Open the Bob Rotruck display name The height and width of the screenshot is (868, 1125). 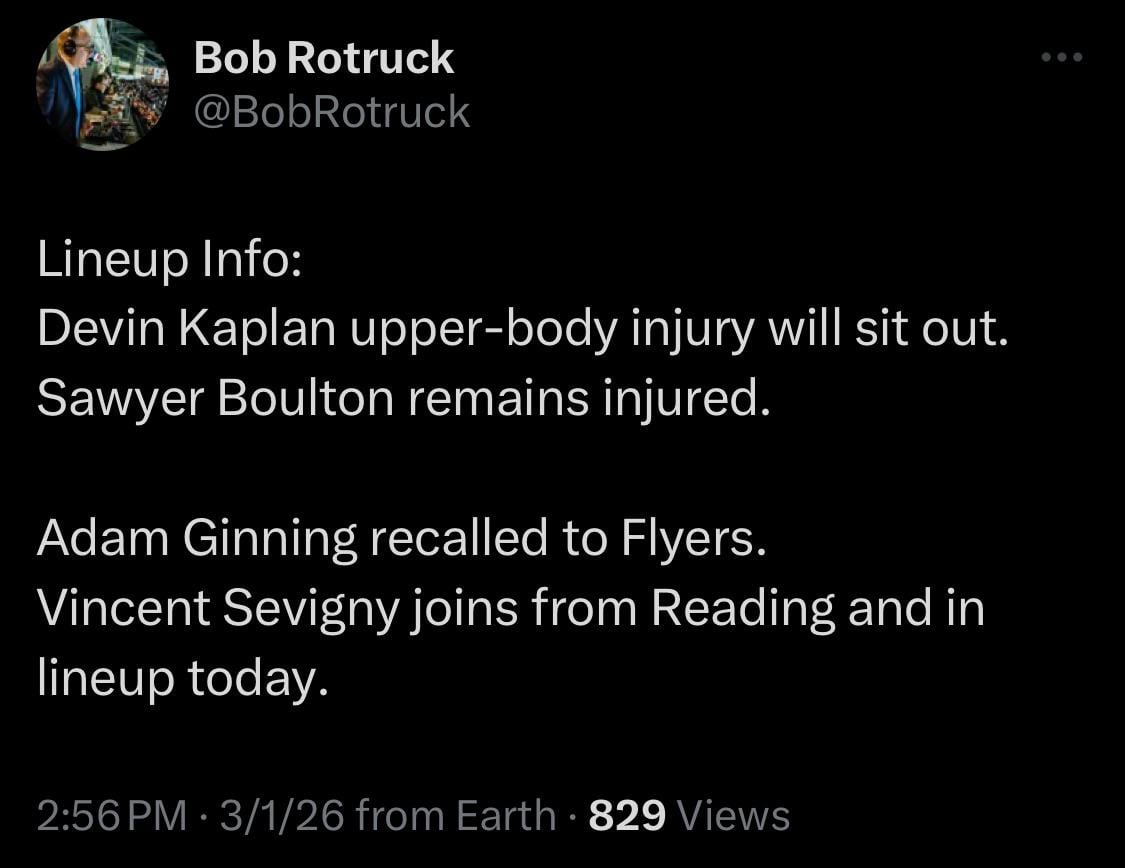pos(323,59)
